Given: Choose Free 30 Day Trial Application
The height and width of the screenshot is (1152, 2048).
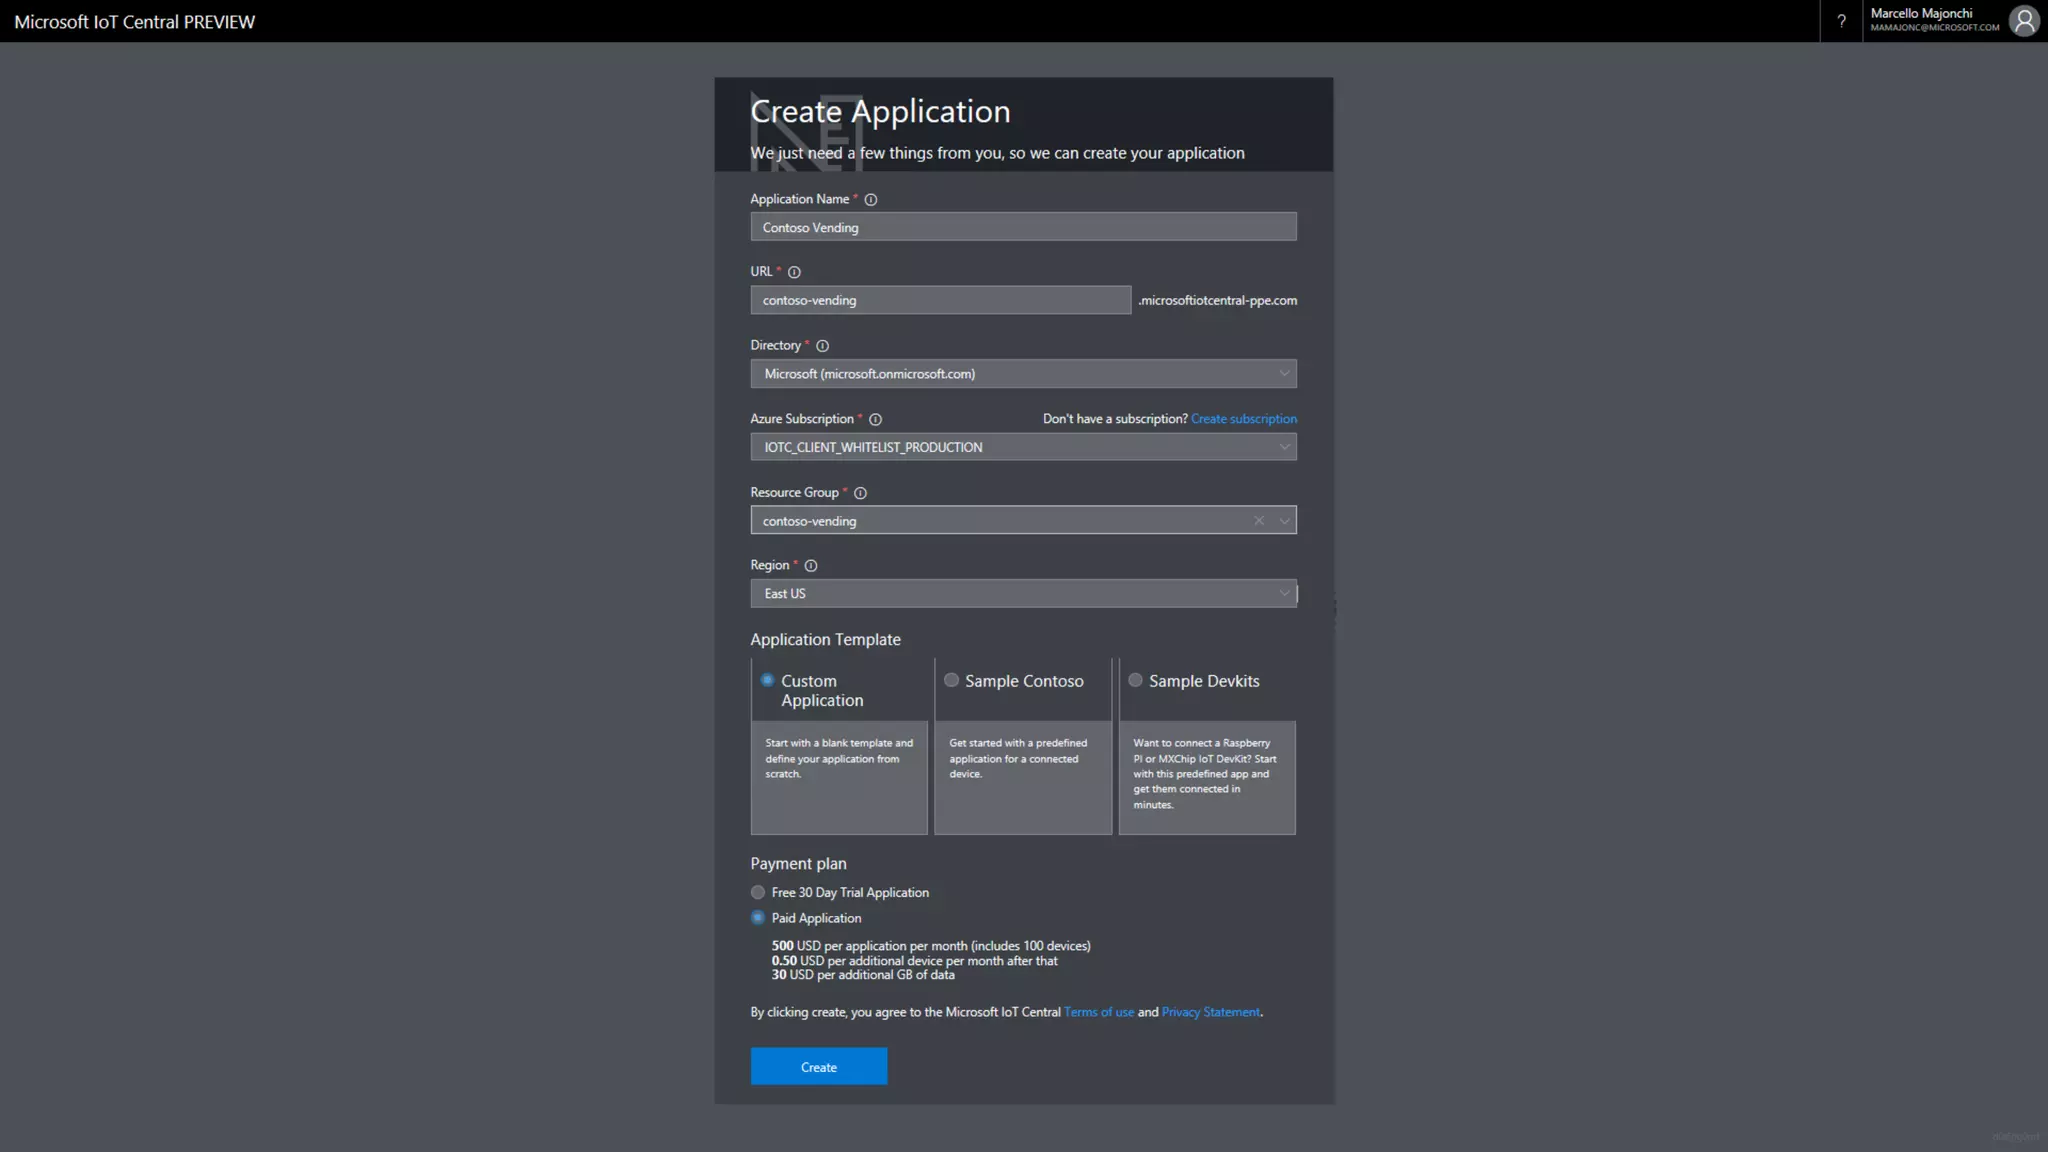Looking at the screenshot, I should tap(758, 892).
